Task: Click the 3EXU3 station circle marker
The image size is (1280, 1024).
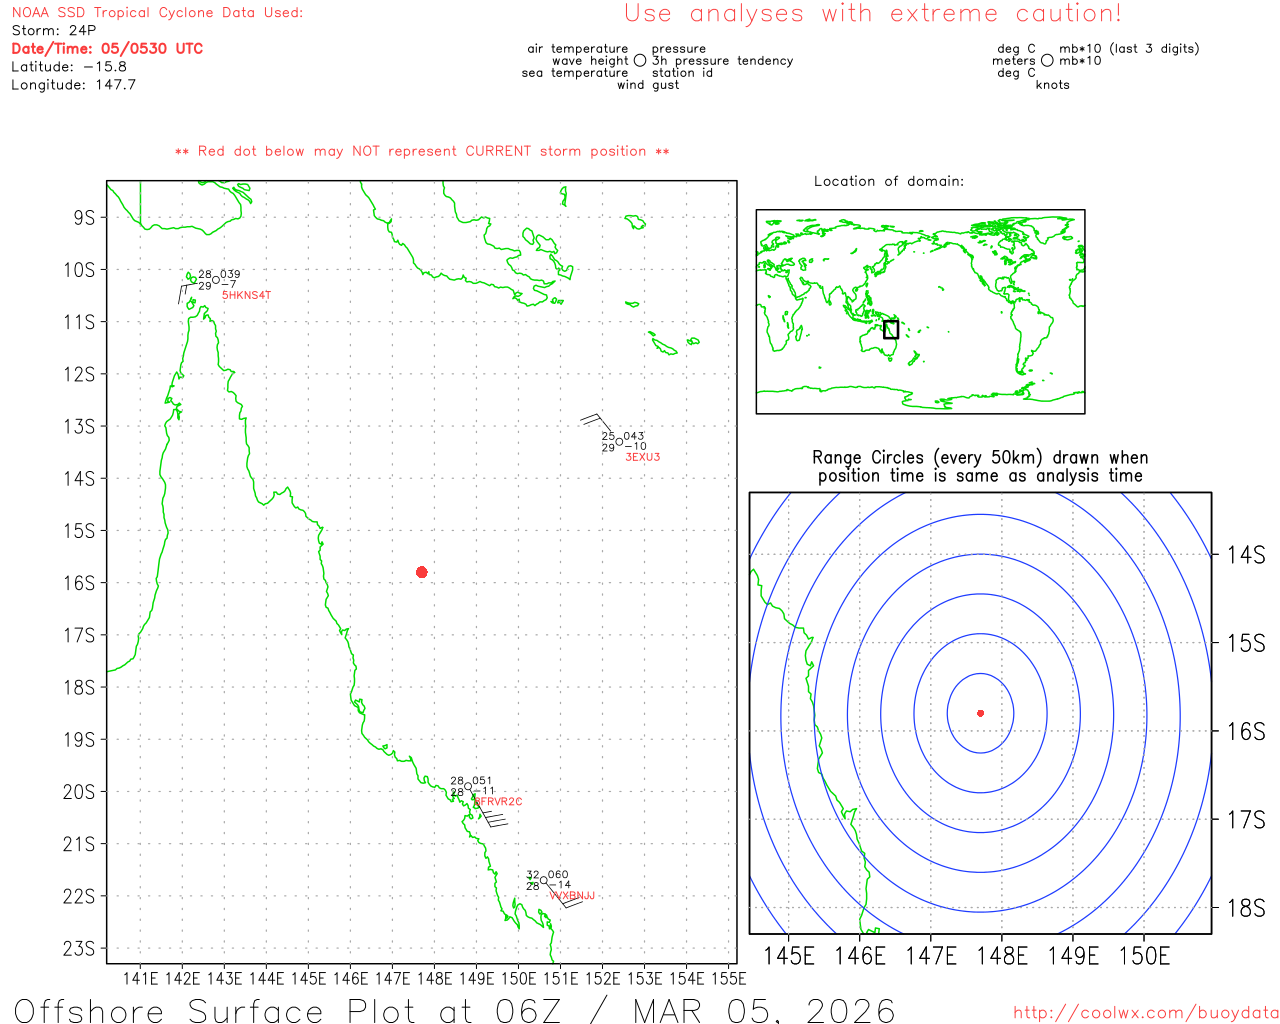Action: coord(619,442)
